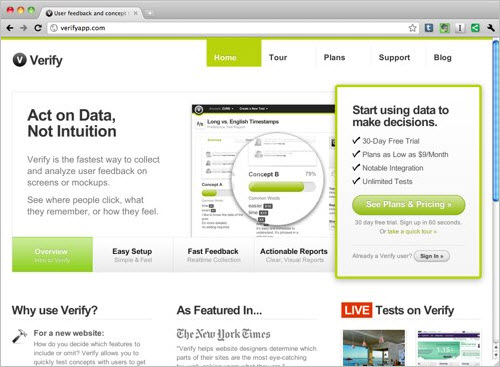Click The New York Times logo
Image resolution: width=500 pixels, height=367 pixels.
223,334
